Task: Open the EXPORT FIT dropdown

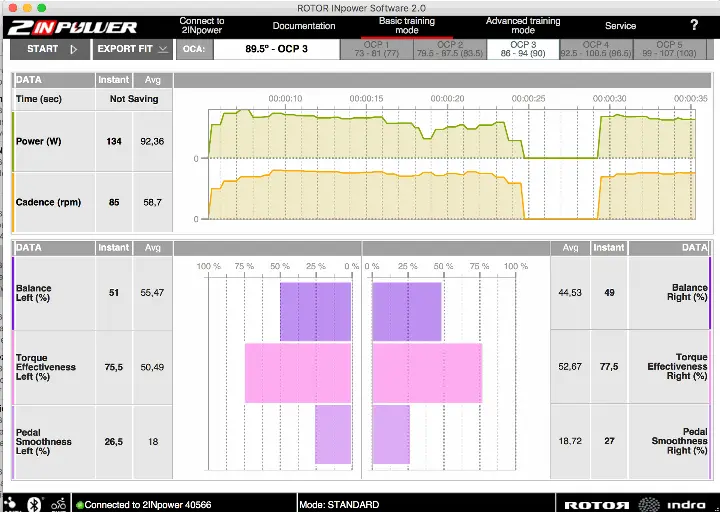Action: [133, 49]
